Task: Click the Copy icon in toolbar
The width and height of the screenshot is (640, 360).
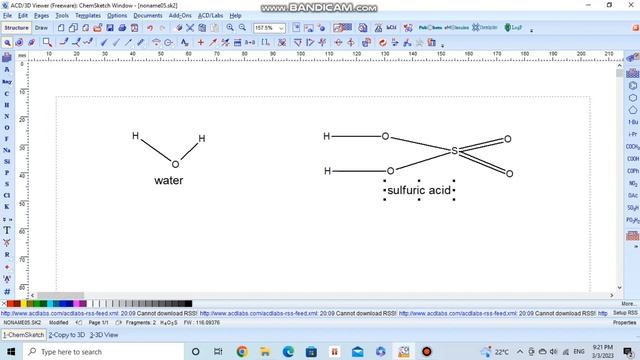Action: [x=202, y=28]
